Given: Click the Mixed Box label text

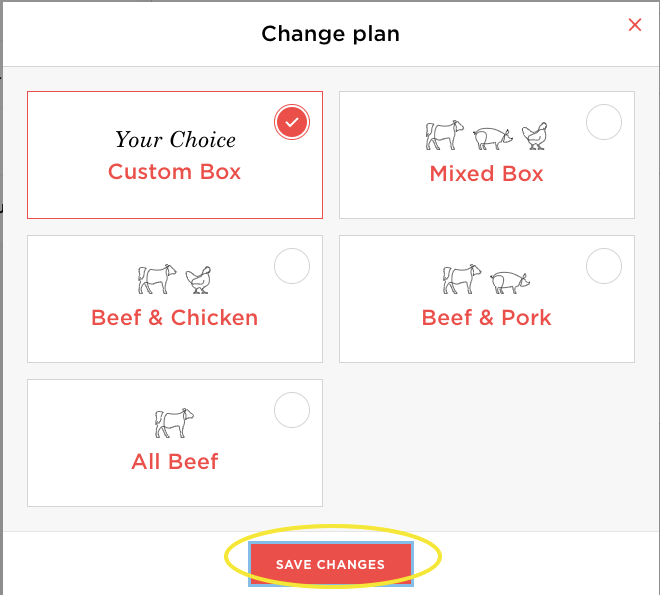Looking at the screenshot, I should [487, 174].
